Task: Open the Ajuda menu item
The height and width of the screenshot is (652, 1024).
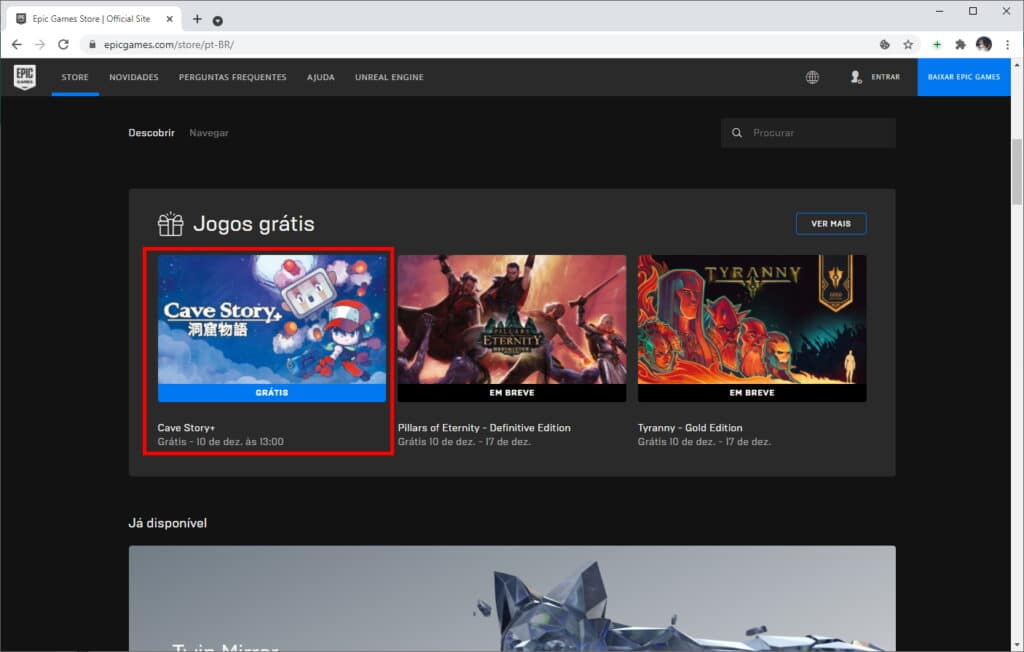Action: [321, 77]
